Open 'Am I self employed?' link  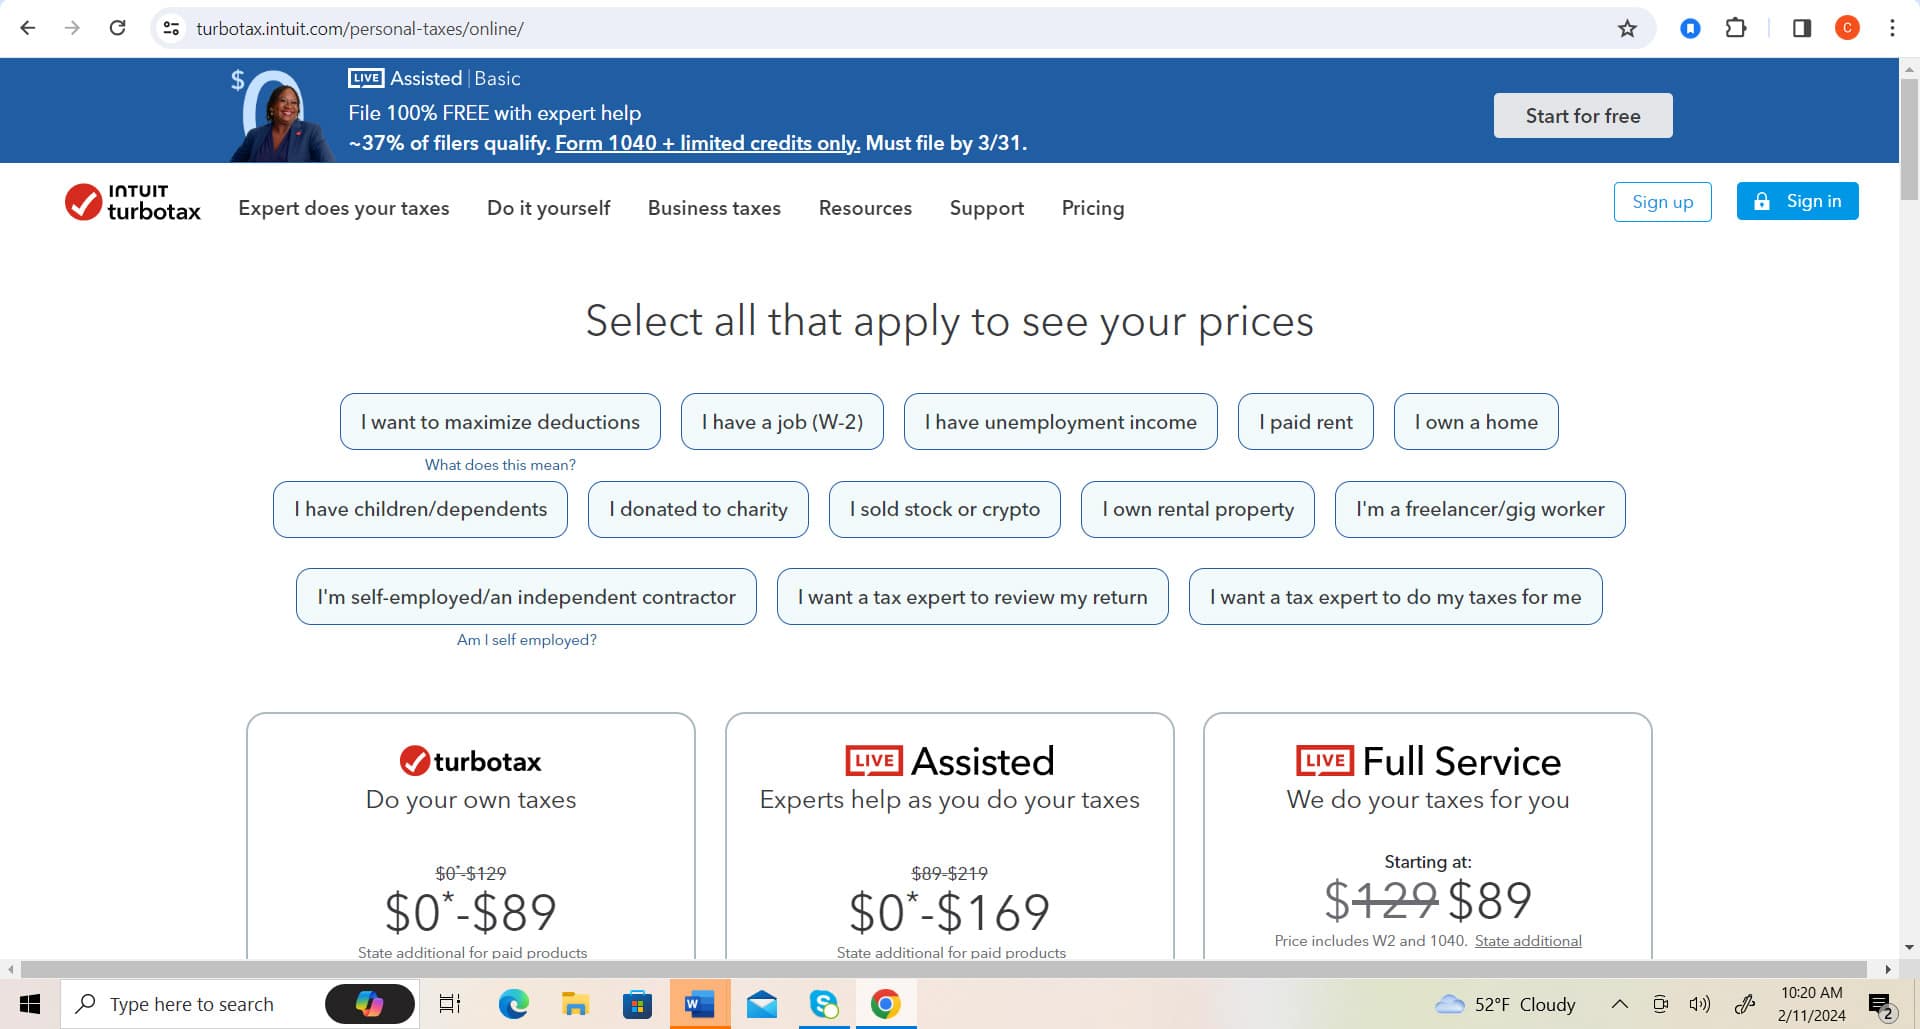pos(526,640)
